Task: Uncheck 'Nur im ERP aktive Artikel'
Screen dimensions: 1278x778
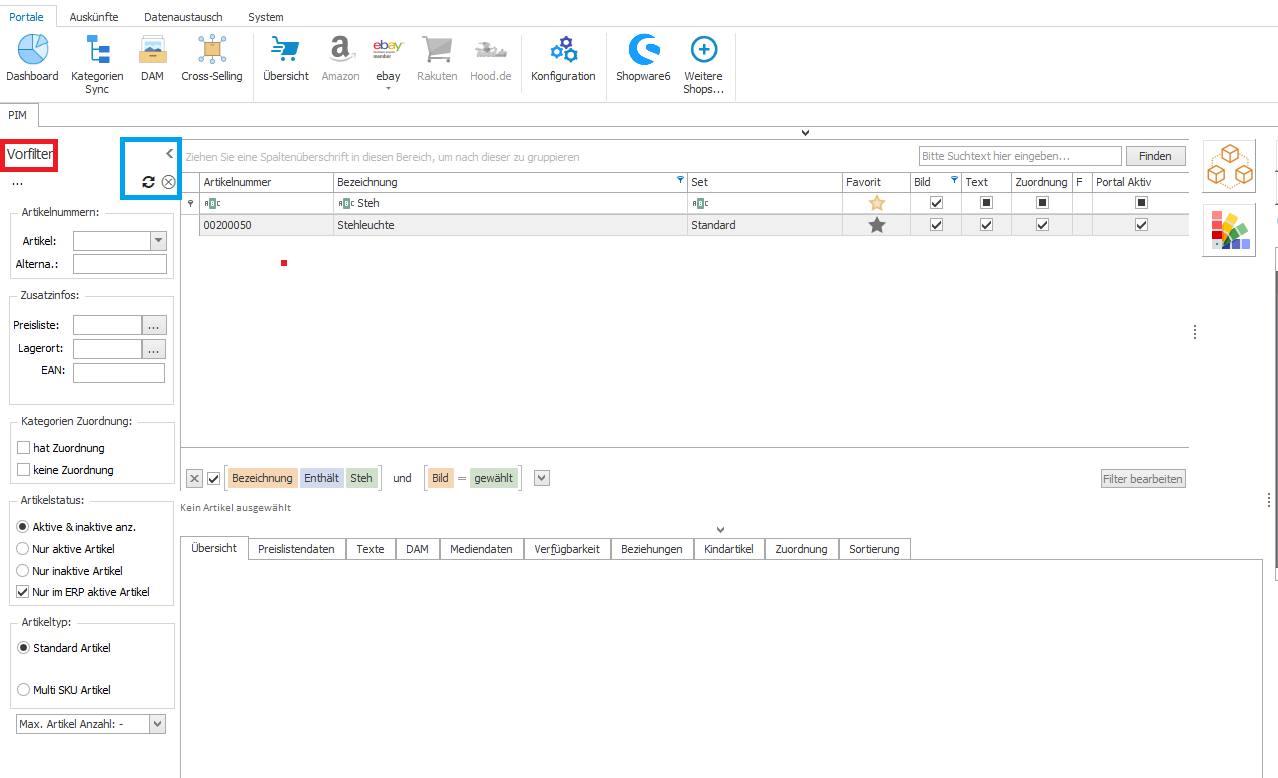Action: [x=23, y=592]
